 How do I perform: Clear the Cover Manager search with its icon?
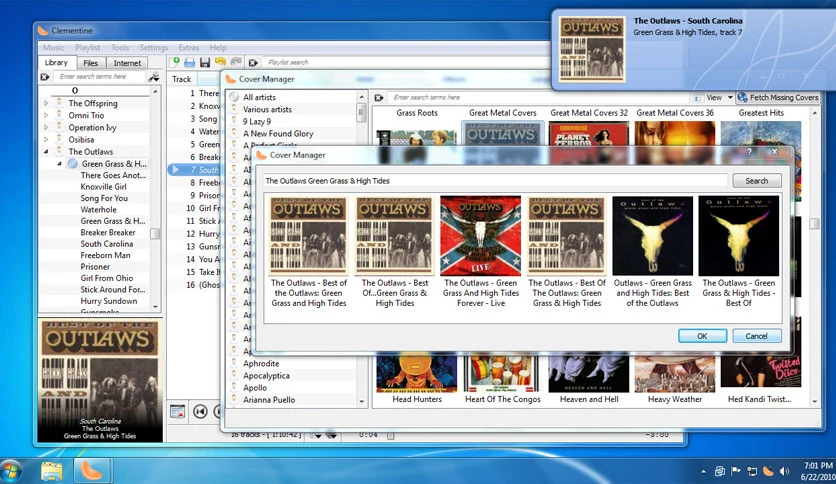(379, 98)
